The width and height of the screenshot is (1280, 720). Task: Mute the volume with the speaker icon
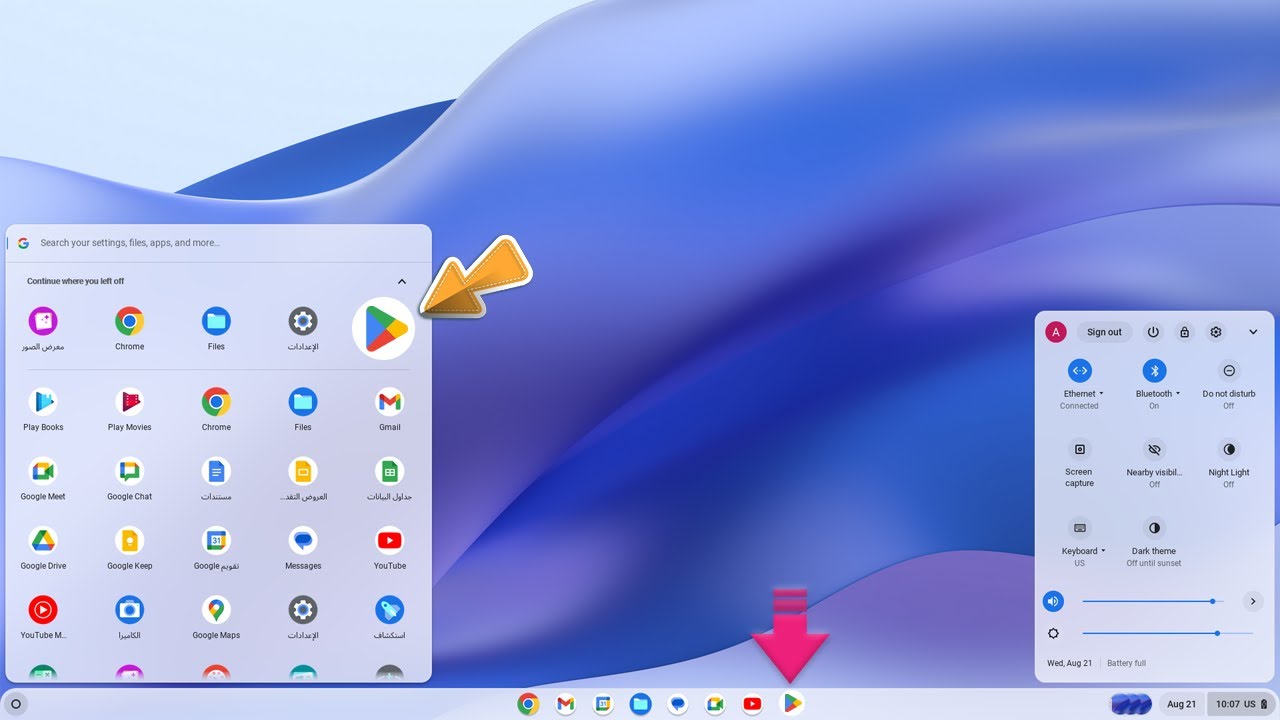click(x=1052, y=601)
